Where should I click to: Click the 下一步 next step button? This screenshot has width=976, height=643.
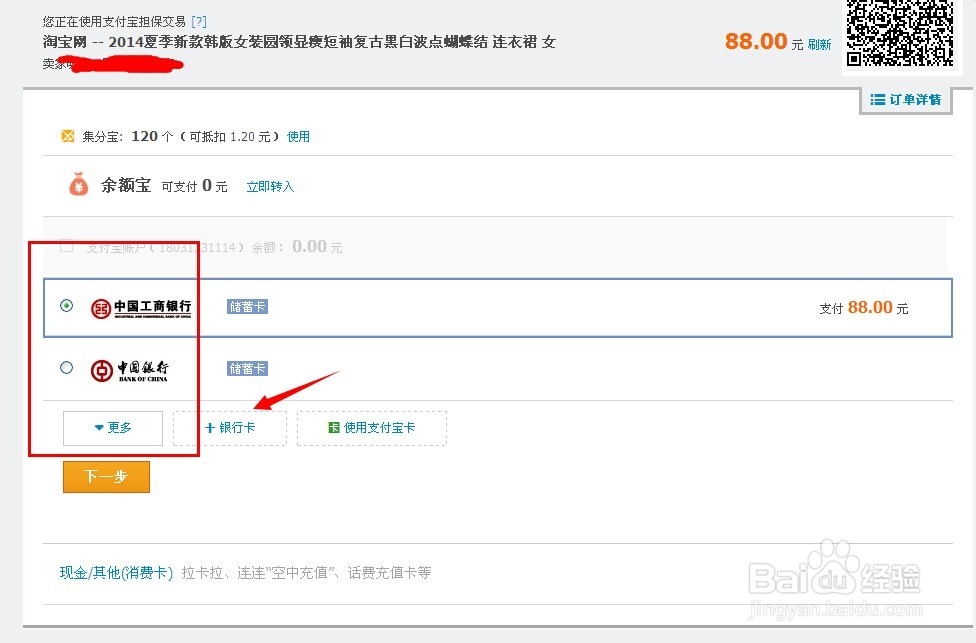(x=106, y=477)
